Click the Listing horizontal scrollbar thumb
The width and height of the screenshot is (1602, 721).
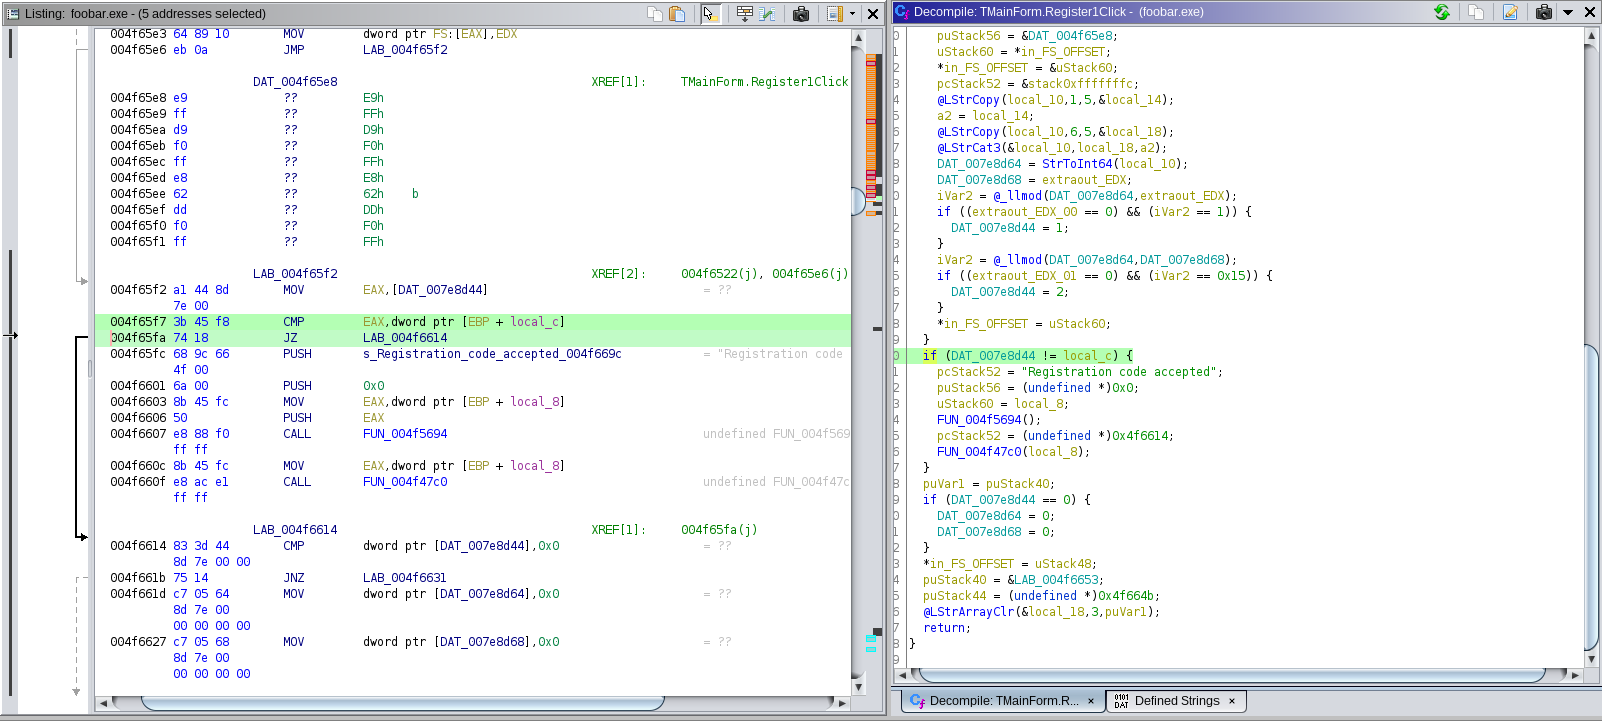click(403, 703)
